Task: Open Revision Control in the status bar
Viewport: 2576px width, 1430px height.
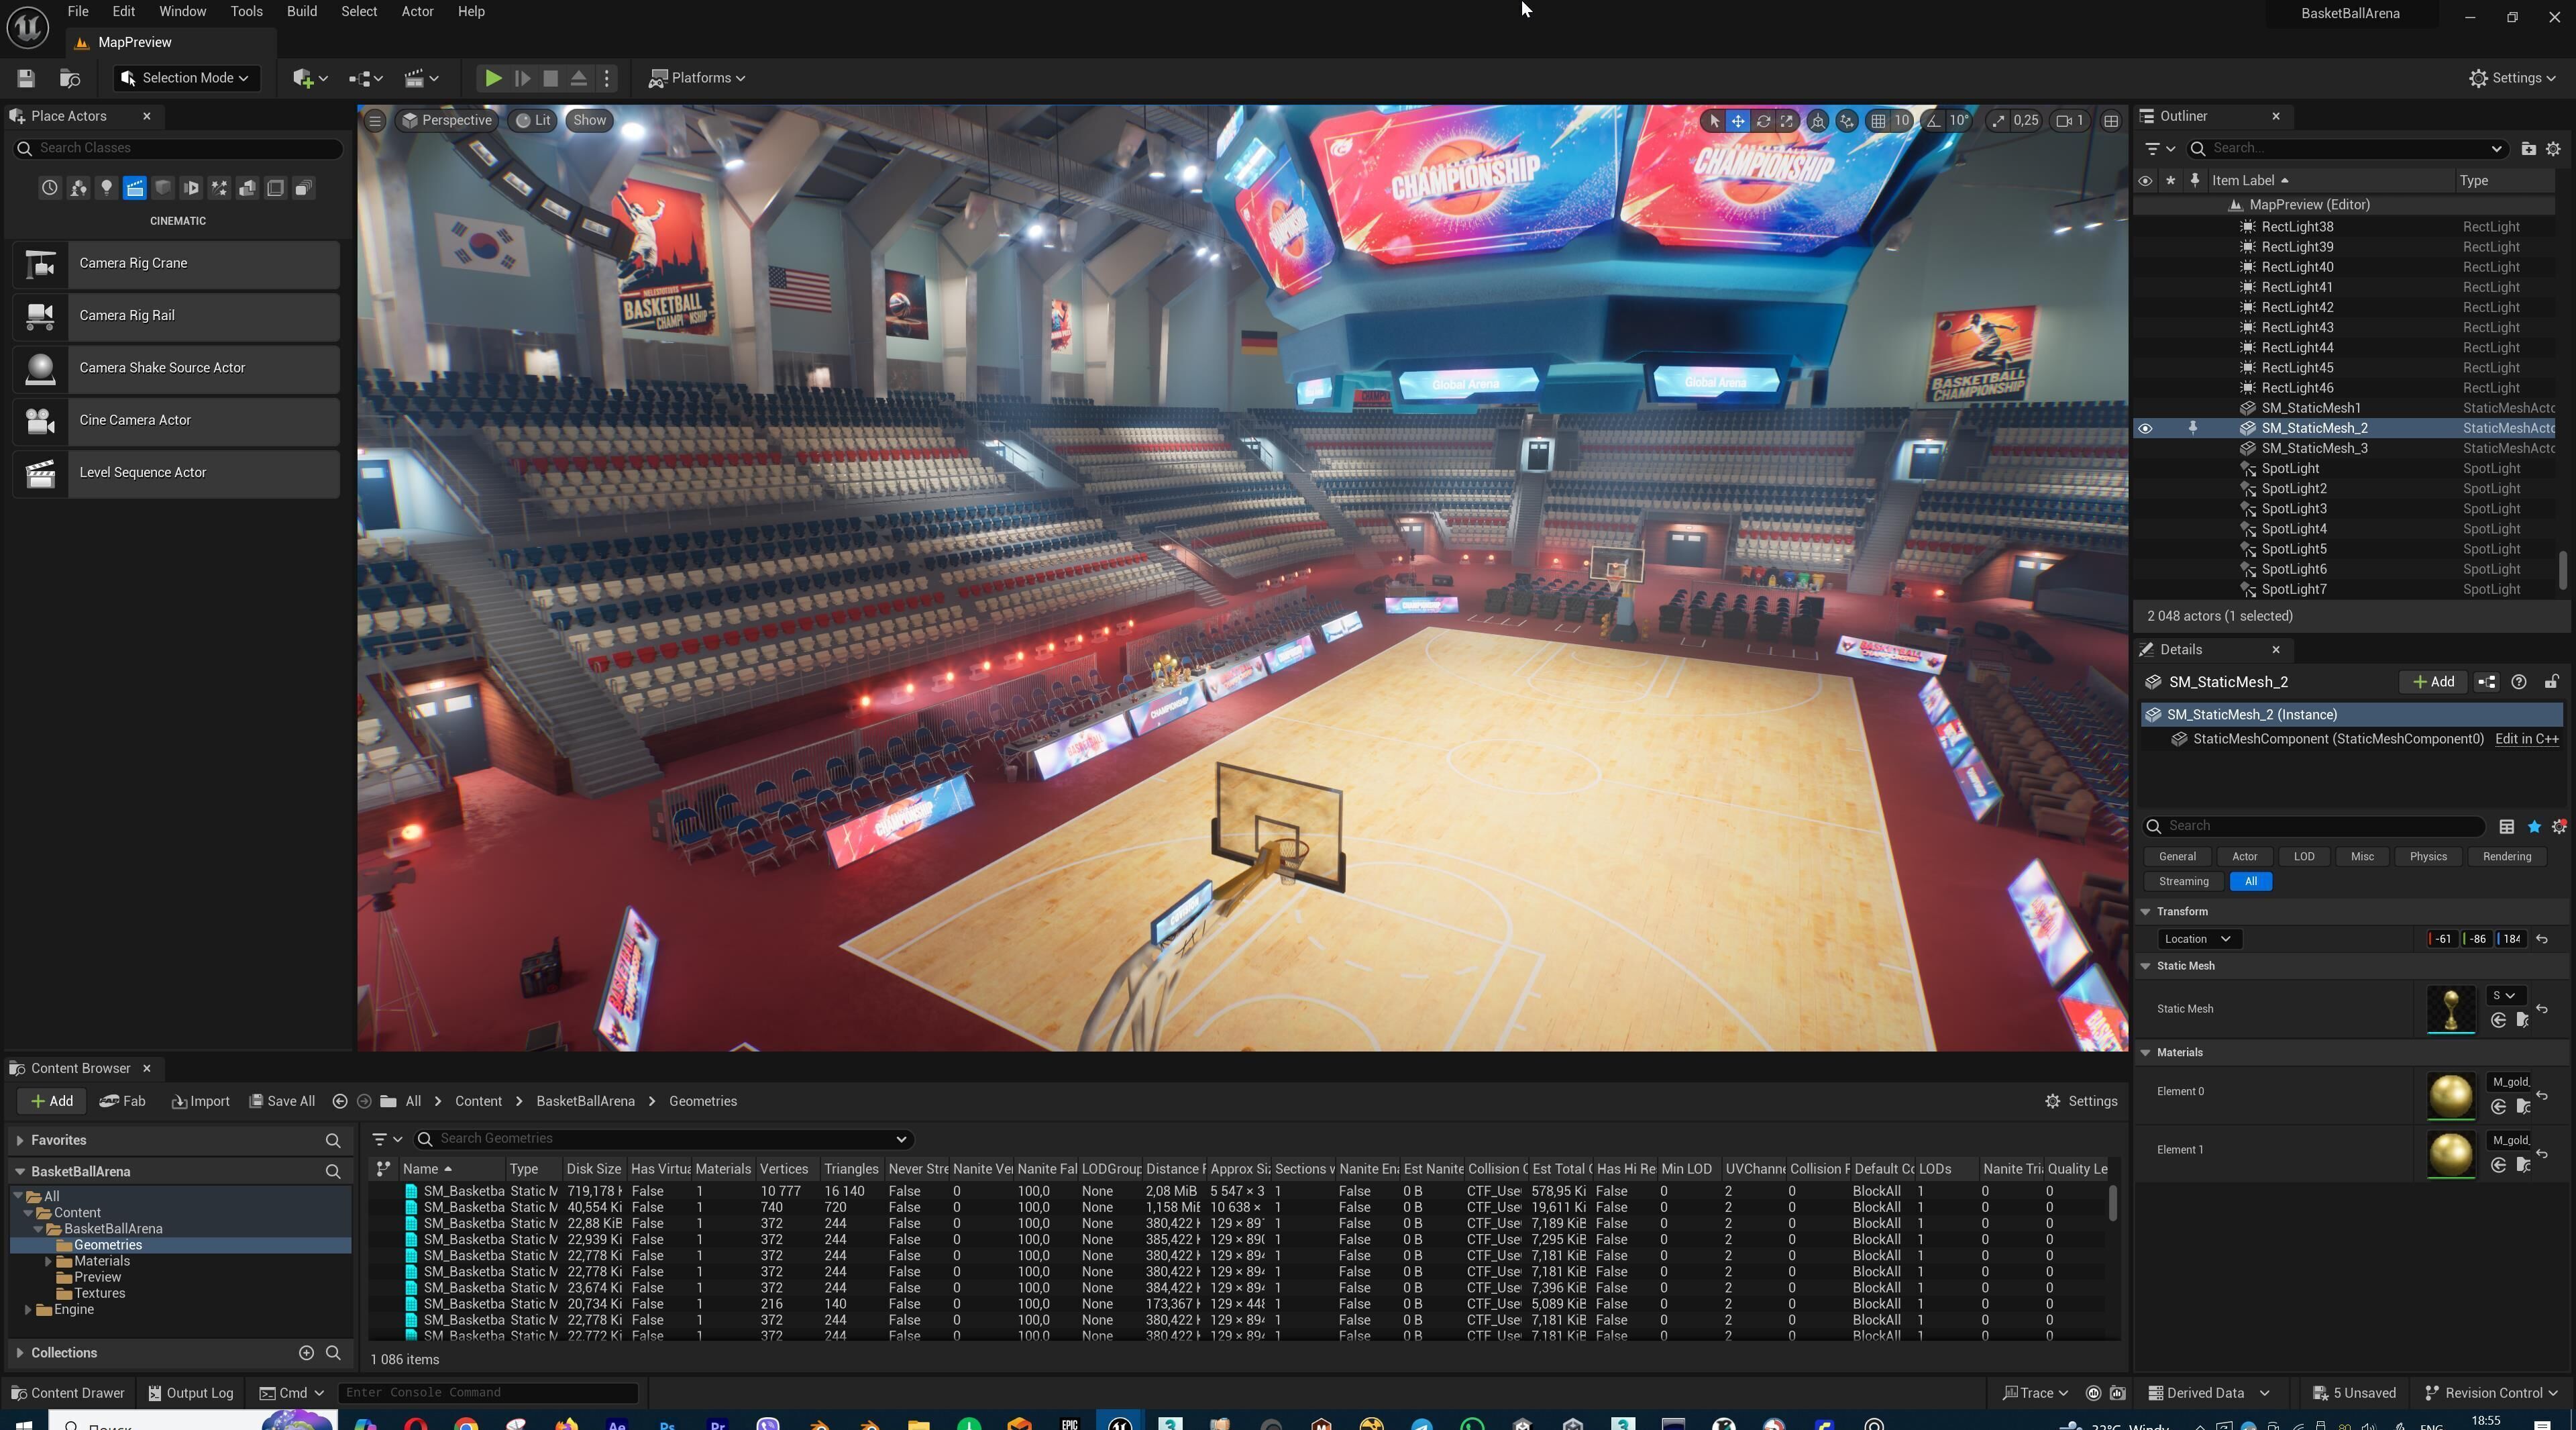Action: coord(2492,1393)
